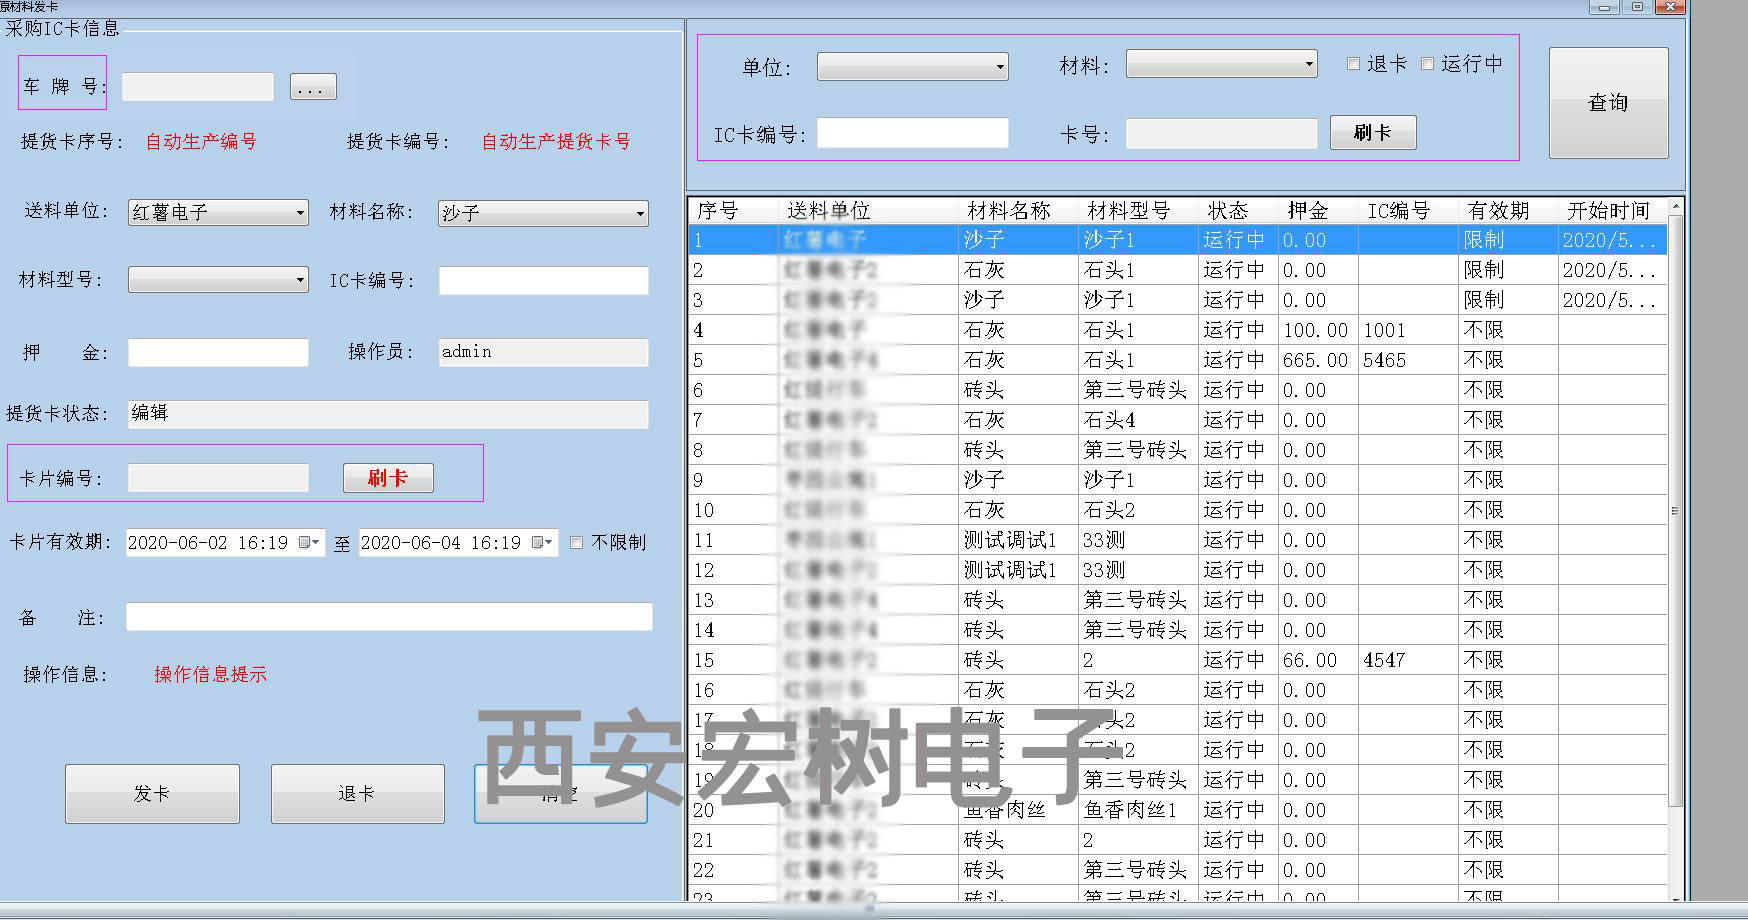
Task: Select table row number 10
Action: pos(1178,510)
